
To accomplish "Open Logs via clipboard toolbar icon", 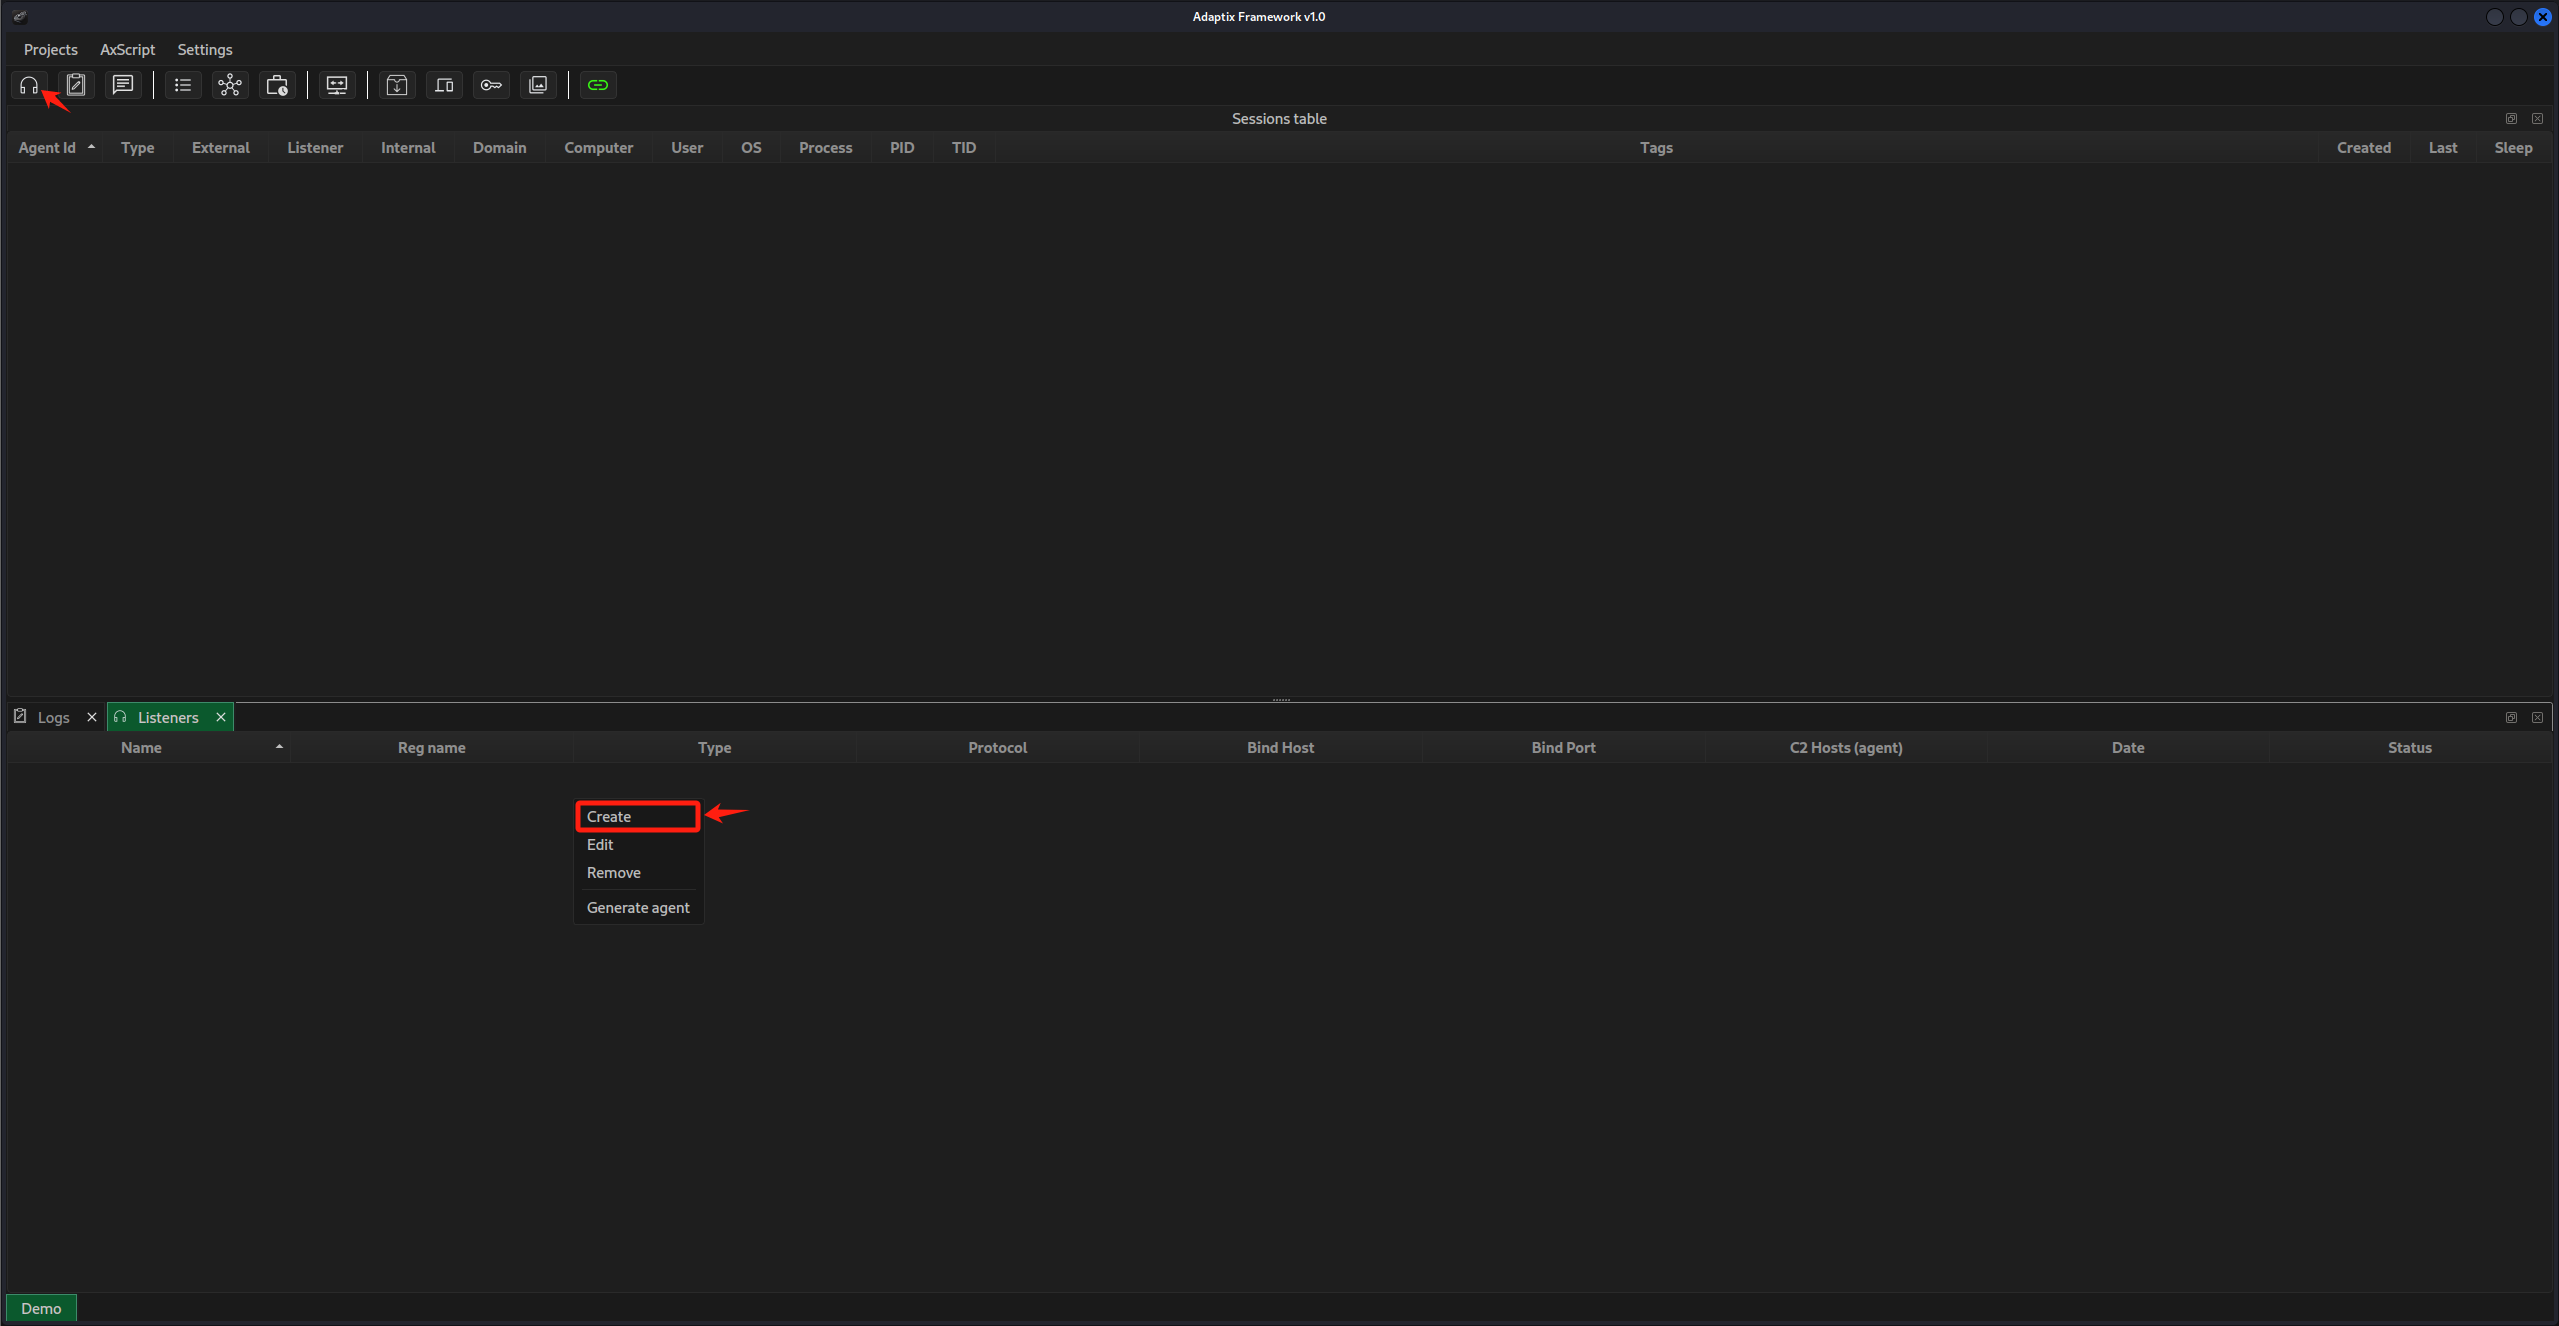I will pos(76,85).
